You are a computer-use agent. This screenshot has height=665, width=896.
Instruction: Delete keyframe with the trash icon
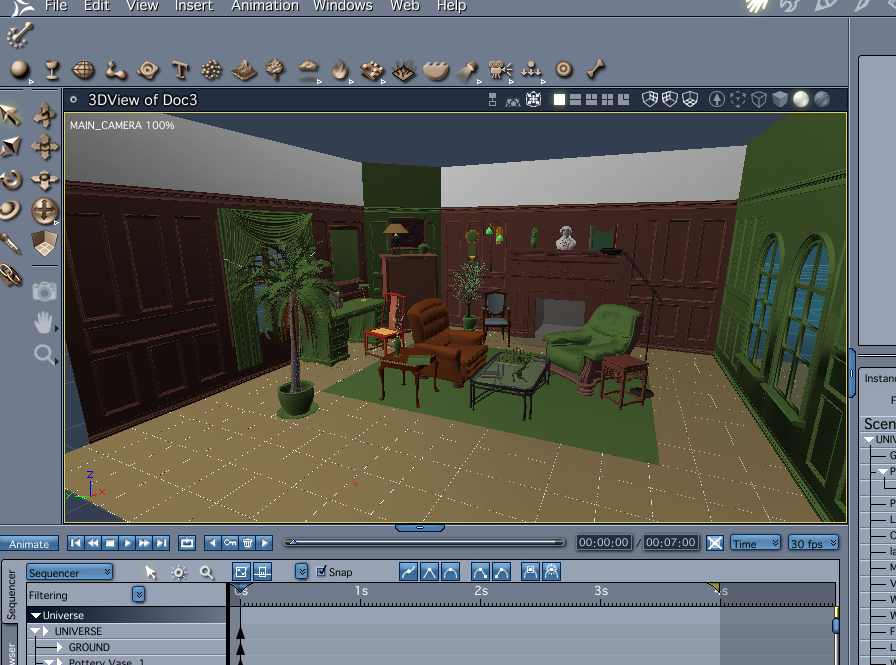click(247, 543)
